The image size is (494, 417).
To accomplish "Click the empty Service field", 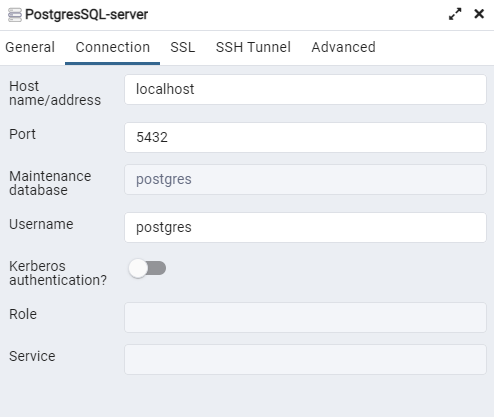I will click(x=305, y=360).
